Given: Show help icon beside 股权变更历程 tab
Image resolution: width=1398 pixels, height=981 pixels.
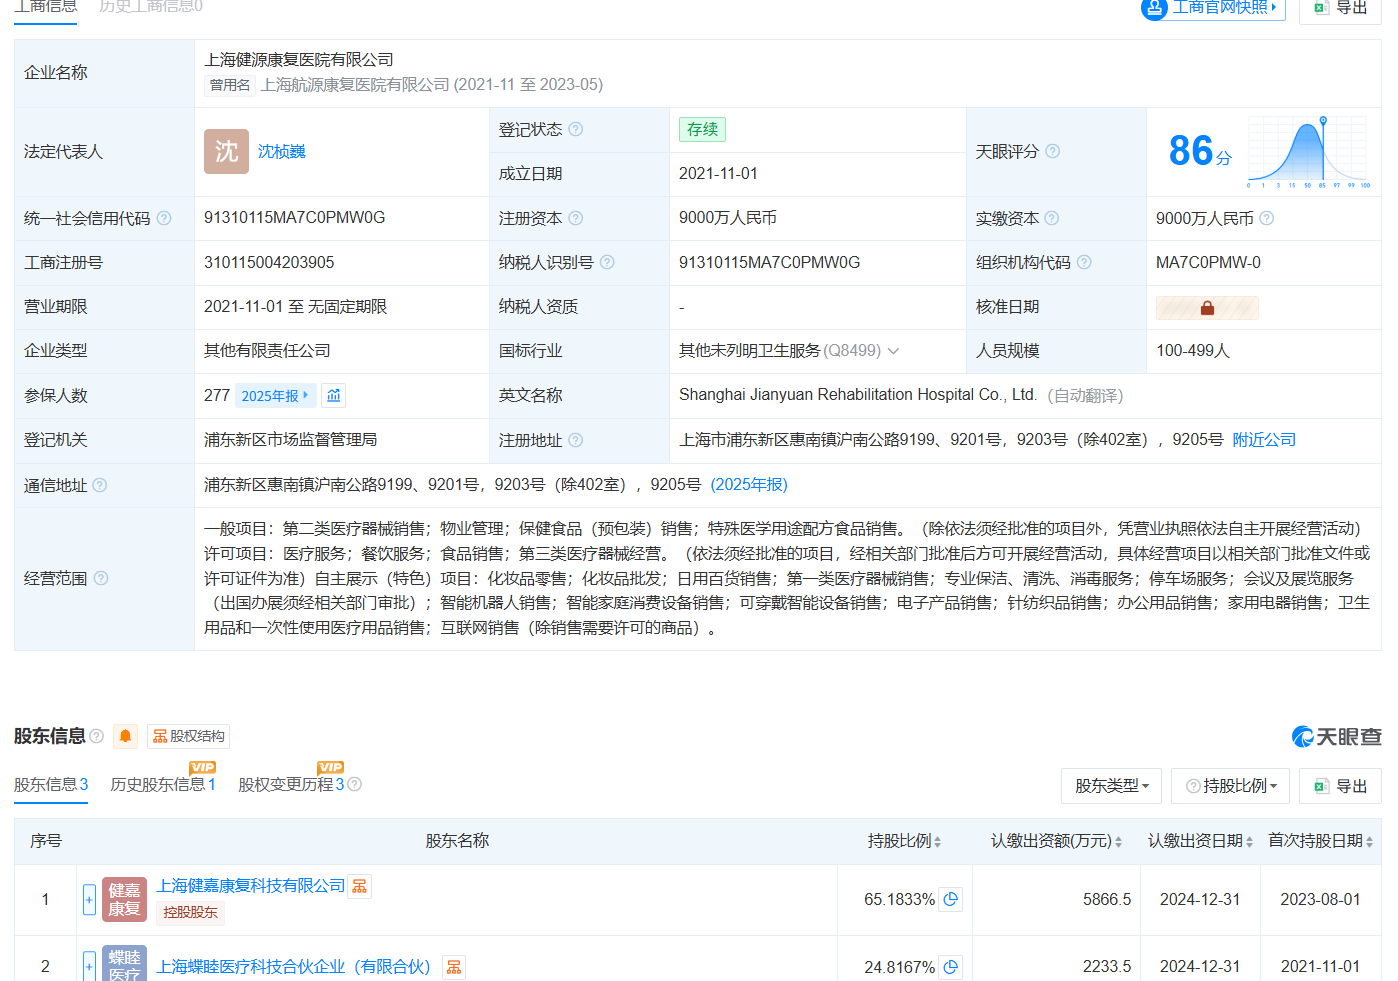Looking at the screenshot, I should (354, 785).
